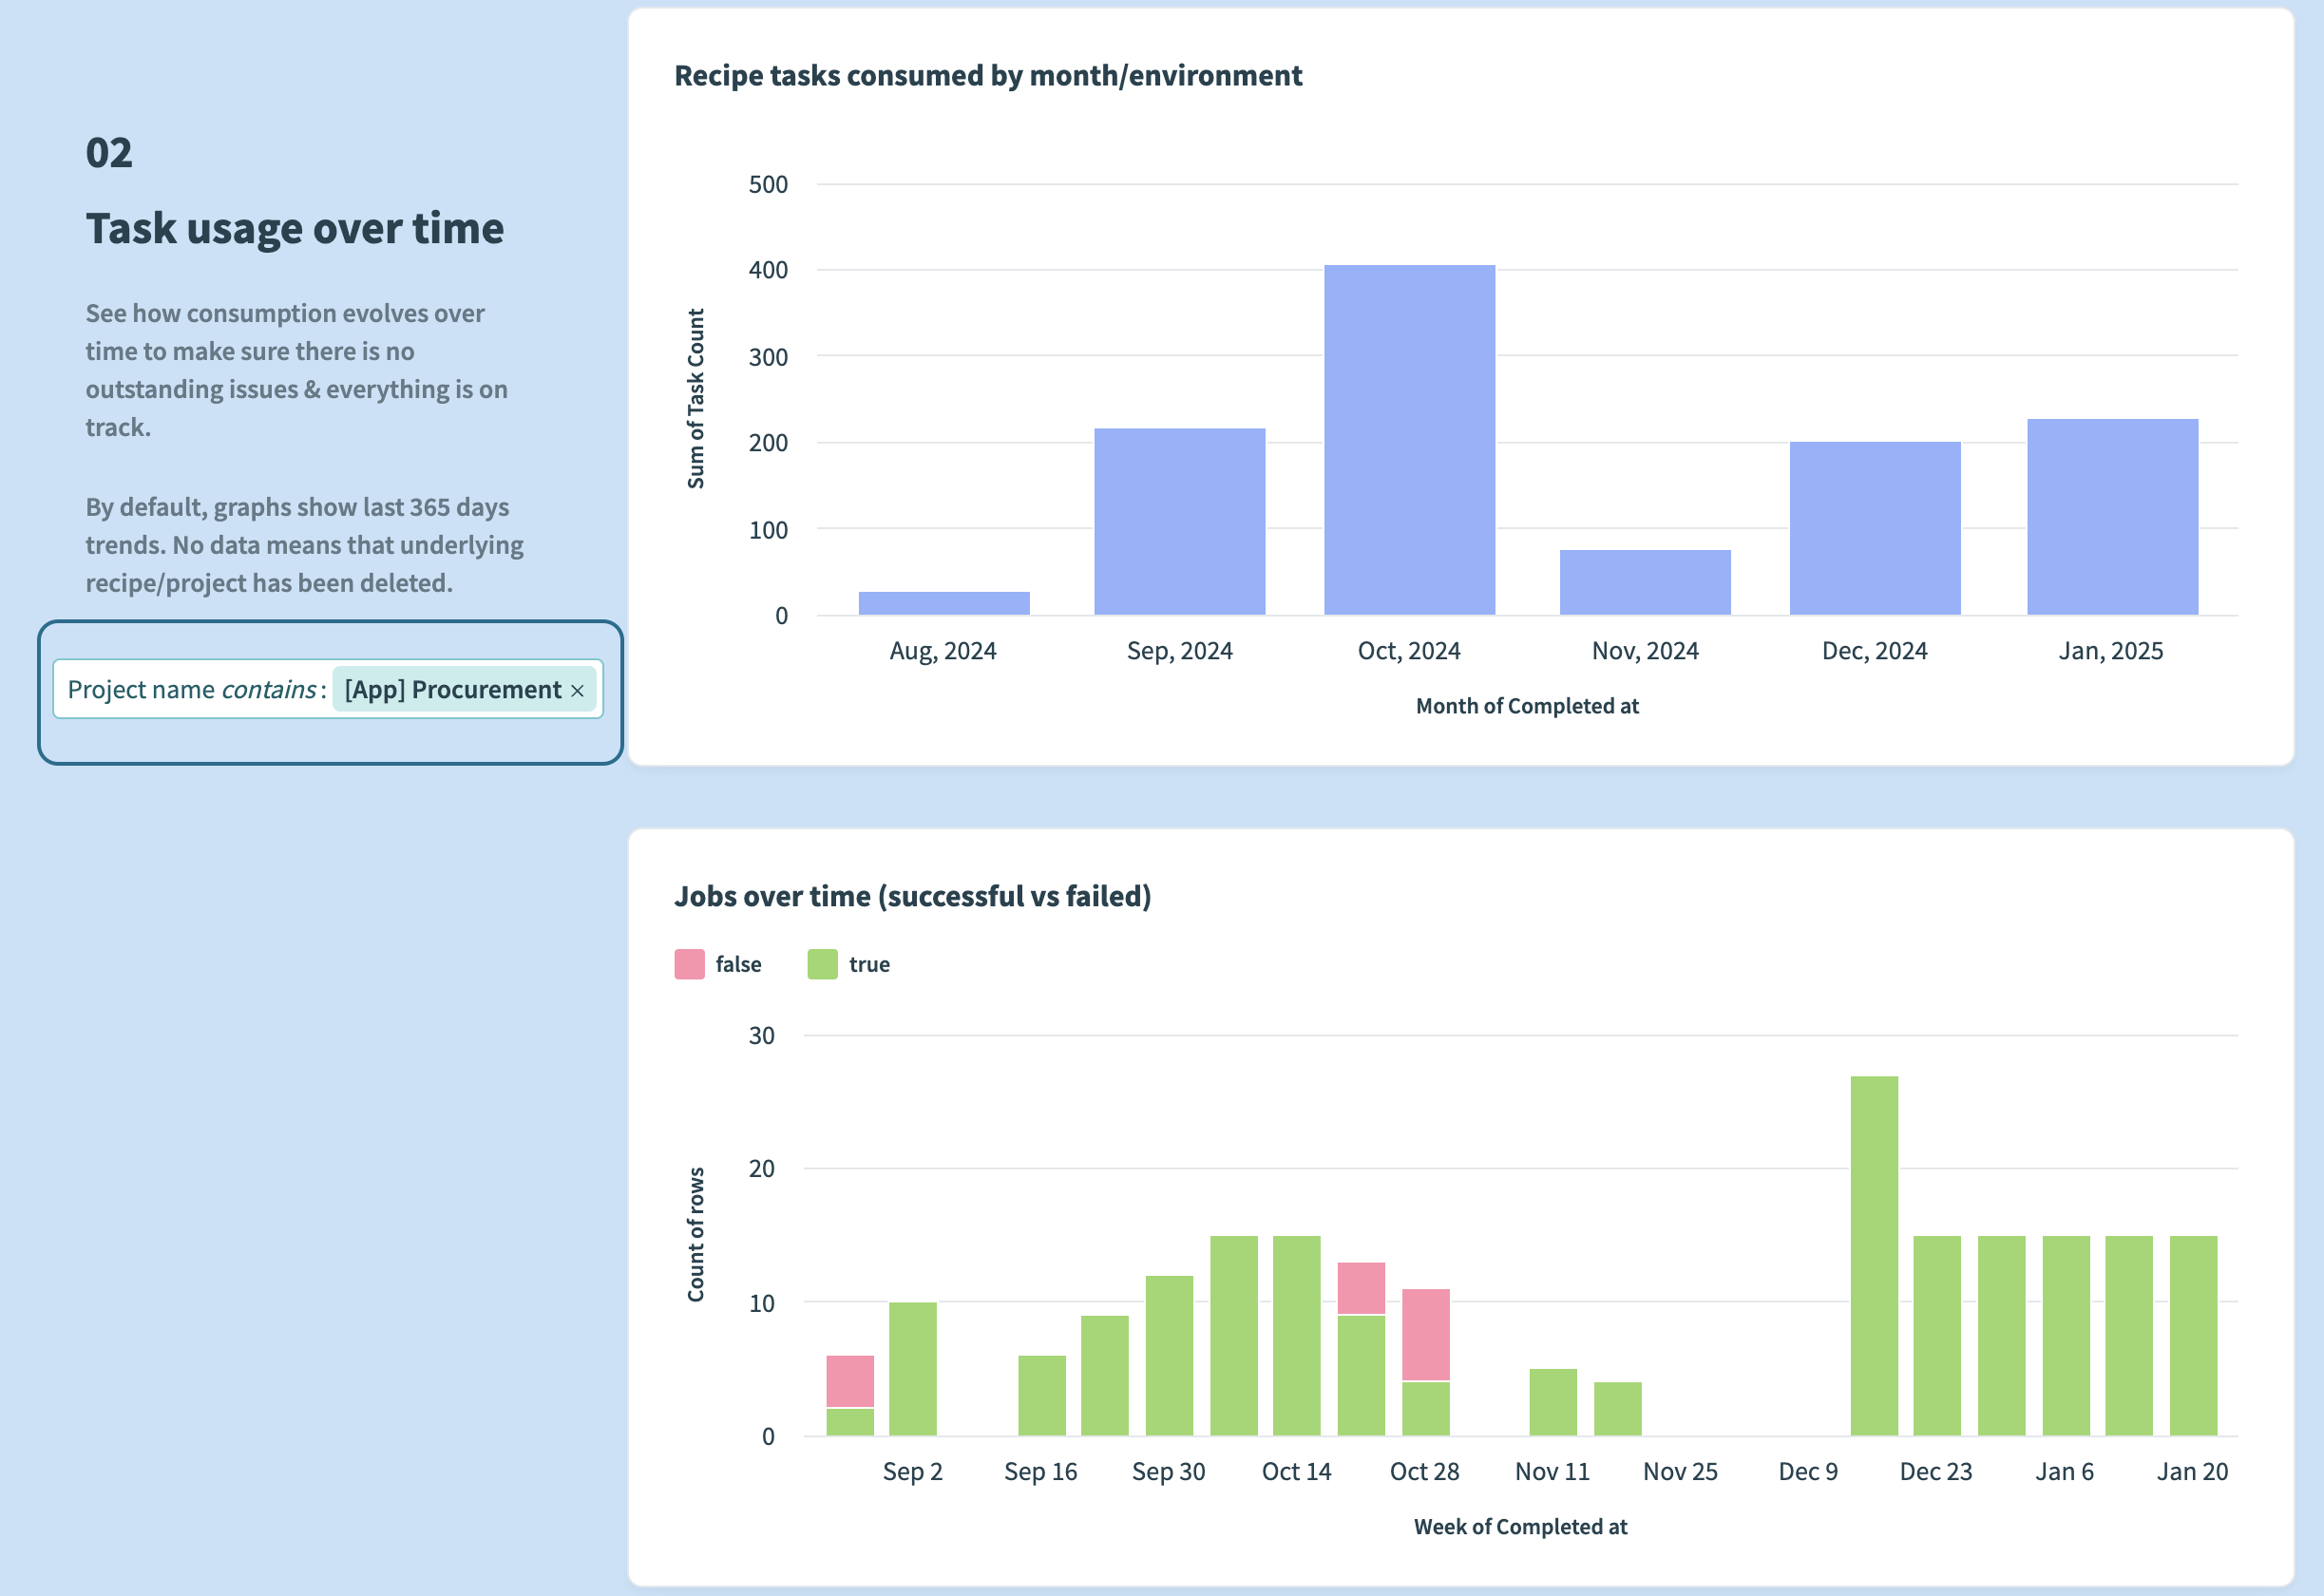This screenshot has width=2324, height=1596.
Task: Click the Jan, 2025 task bar
Action: [2112, 517]
